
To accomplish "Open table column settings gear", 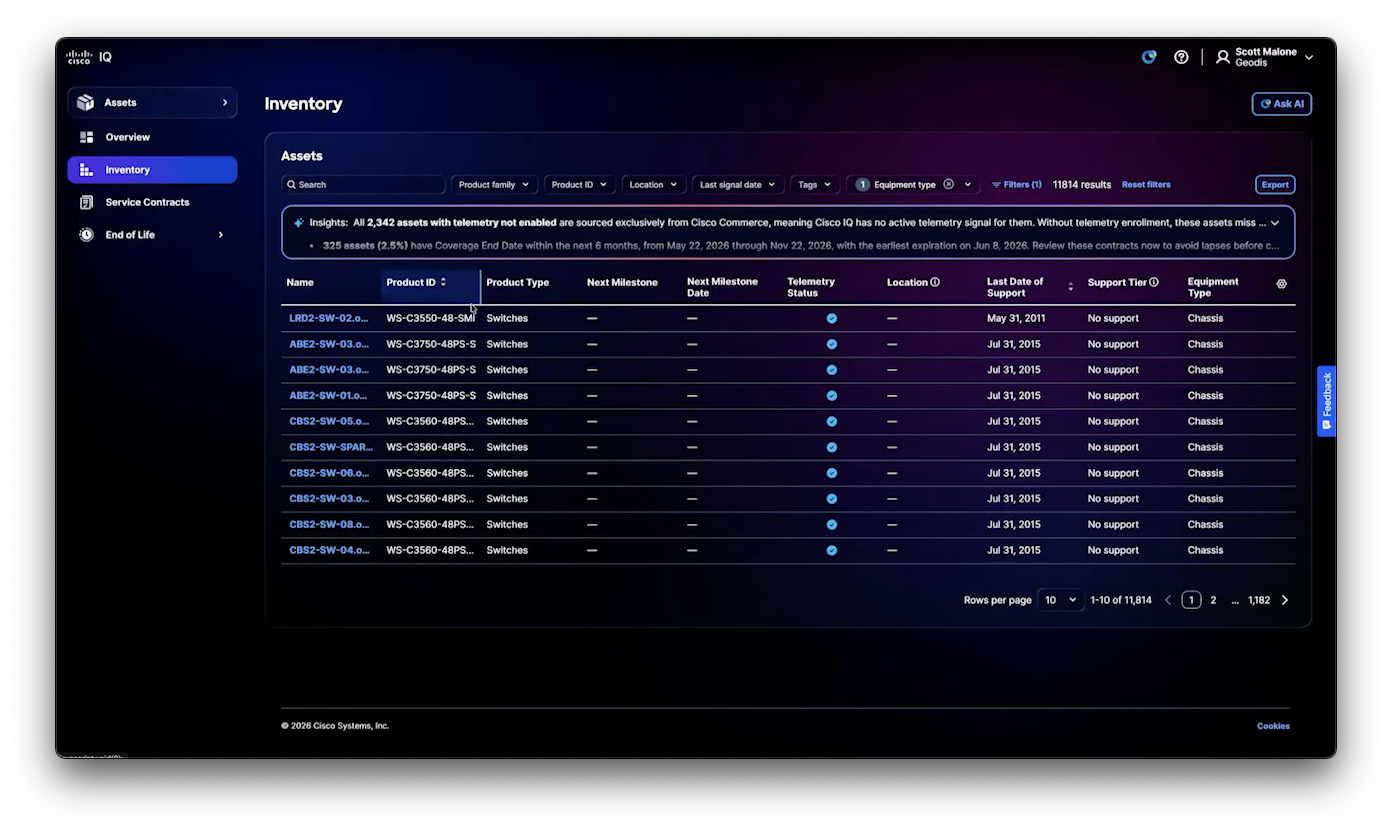I will point(1281,284).
